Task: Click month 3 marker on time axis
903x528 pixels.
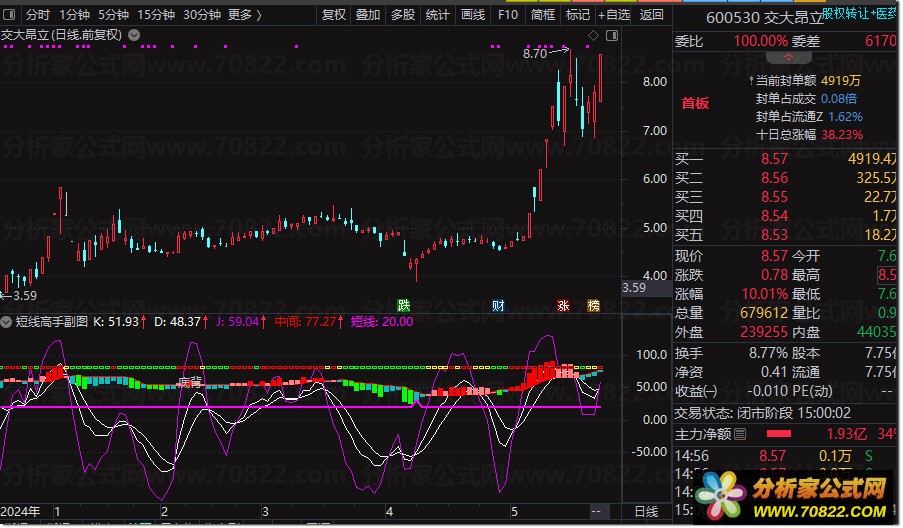Action: point(265,511)
